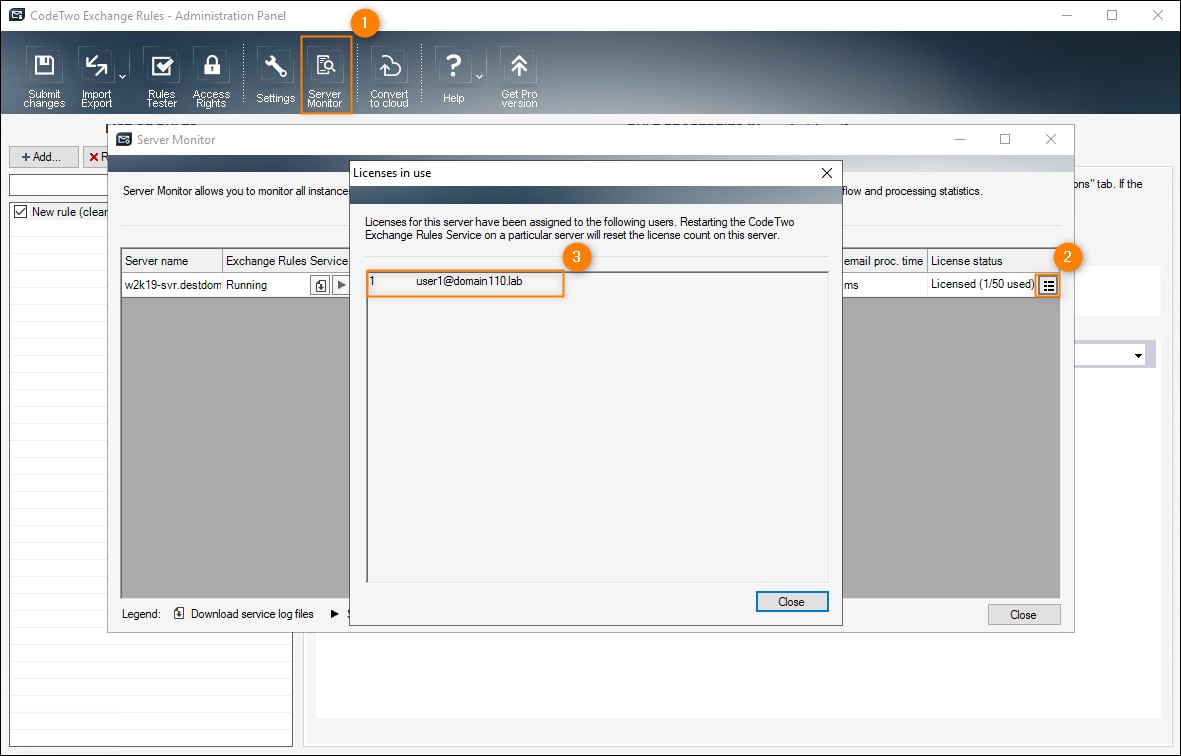Click the License status column header
The height and width of the screenshot is (756, 1181).
pyautogui.click(x=993, y=261)
